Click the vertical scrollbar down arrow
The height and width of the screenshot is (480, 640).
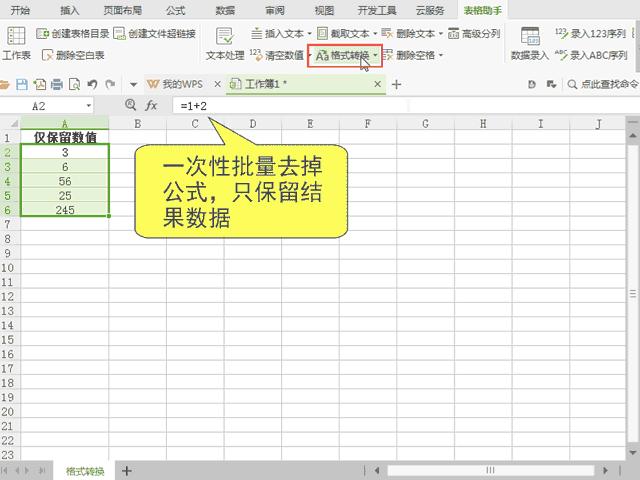click(x=633, y=452)
